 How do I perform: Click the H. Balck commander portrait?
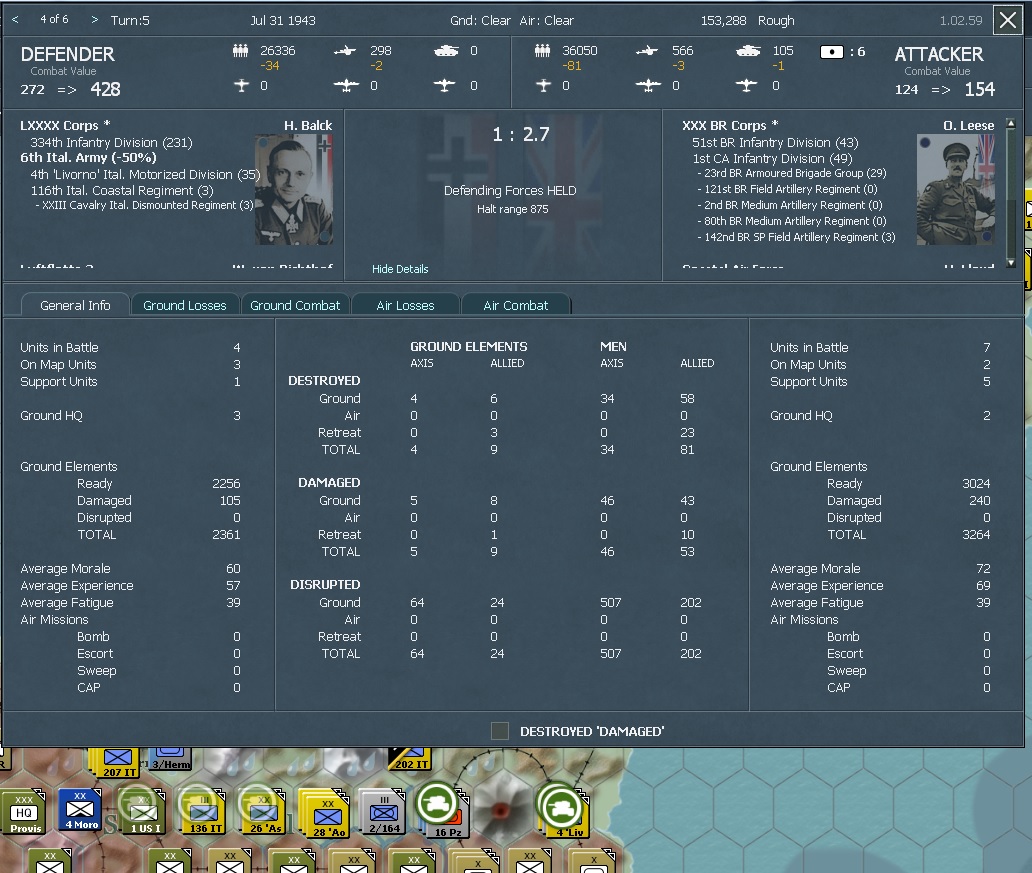coord(291,190)
